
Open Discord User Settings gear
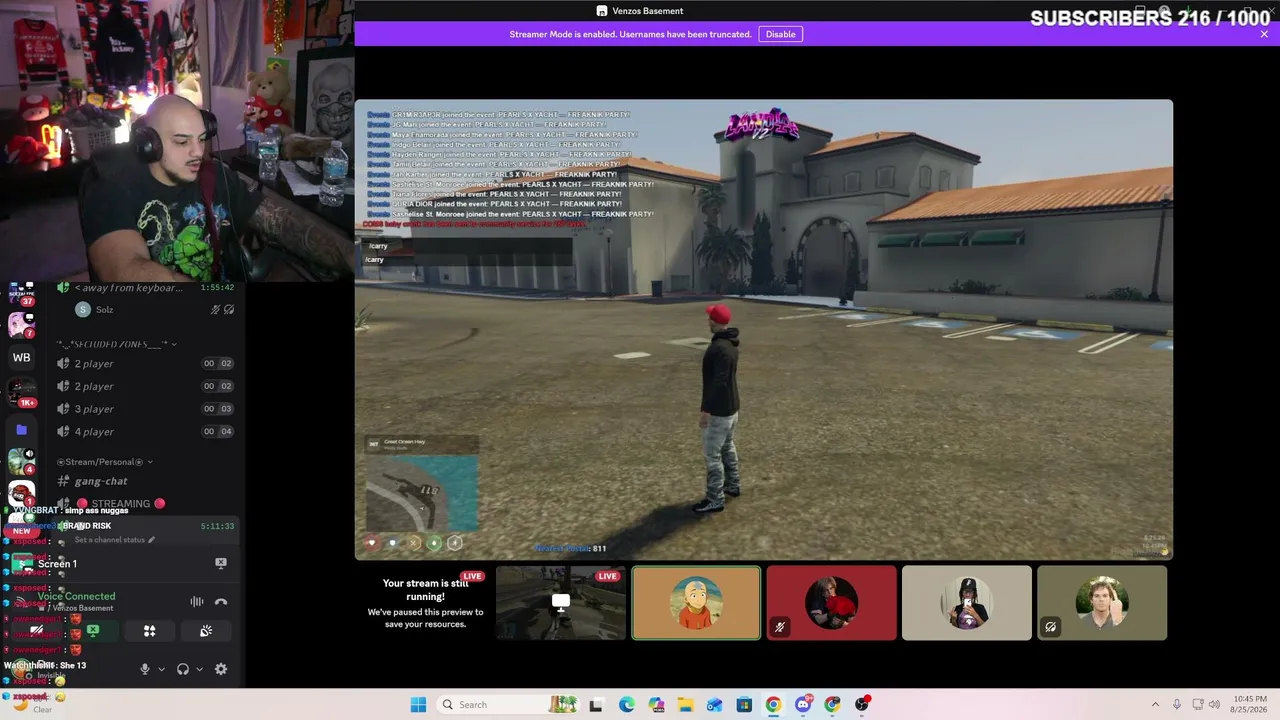[221, 669]
